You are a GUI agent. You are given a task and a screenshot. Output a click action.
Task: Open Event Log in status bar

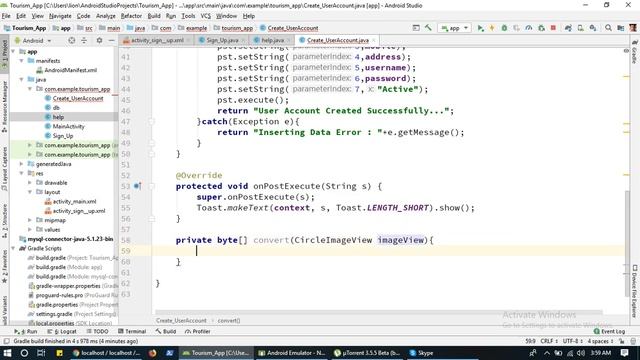609,331
